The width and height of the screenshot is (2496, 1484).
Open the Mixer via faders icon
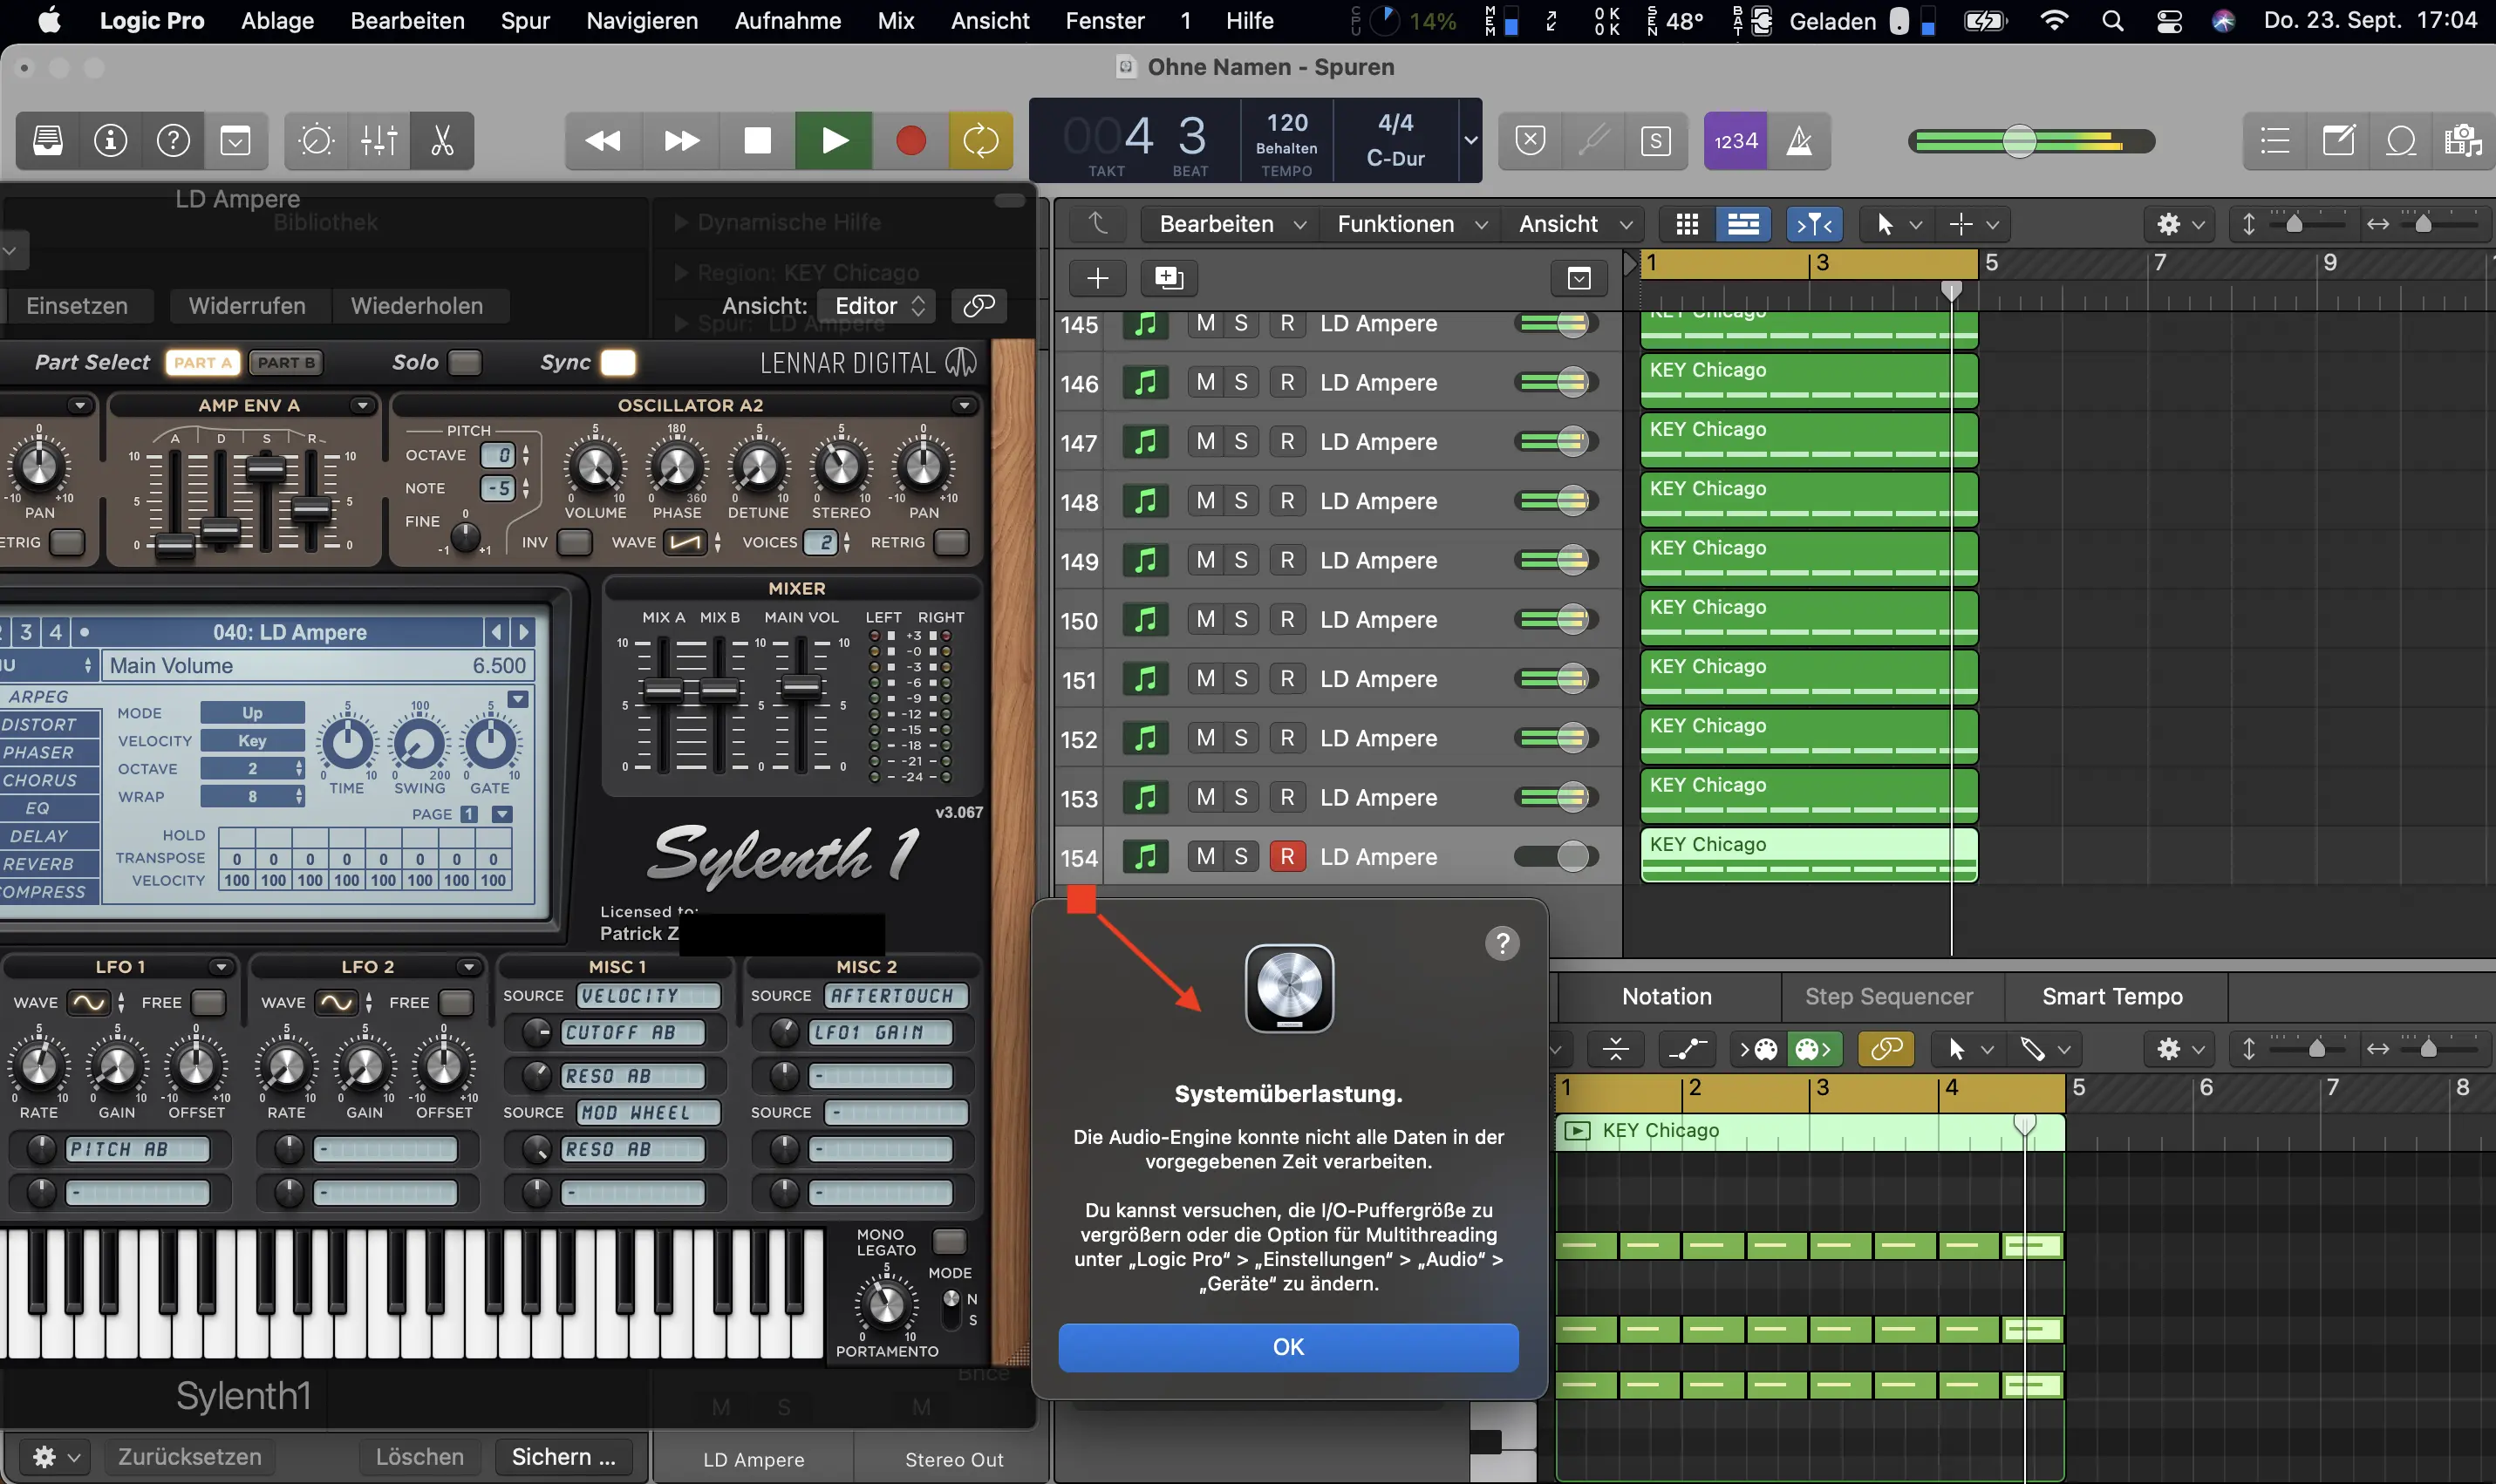point(379,141)
